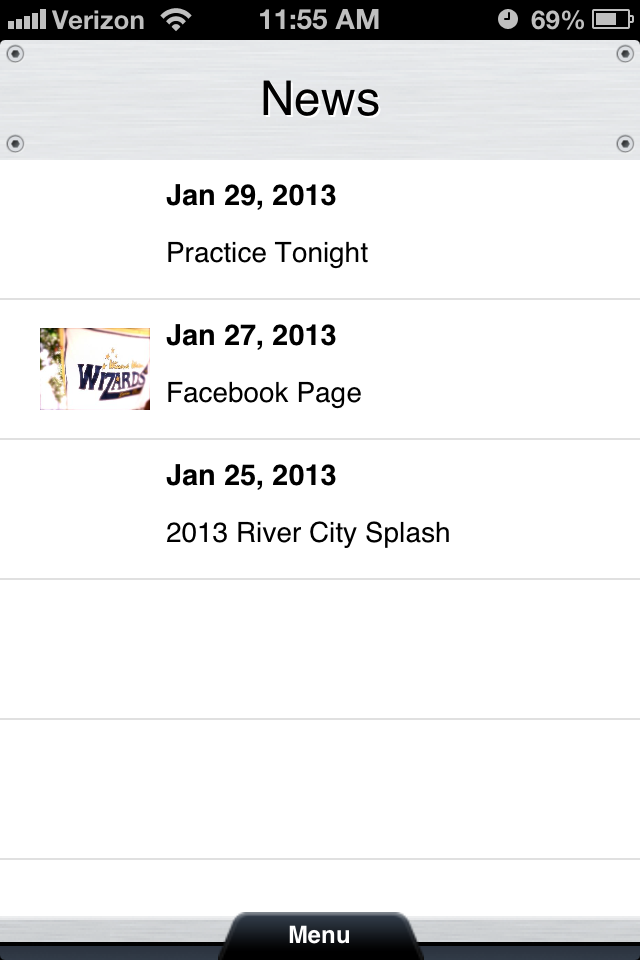The height and width of the screenshot is (960, 640).
Task: Open the 2013 River City Splash article
Action: pos(308,533)
